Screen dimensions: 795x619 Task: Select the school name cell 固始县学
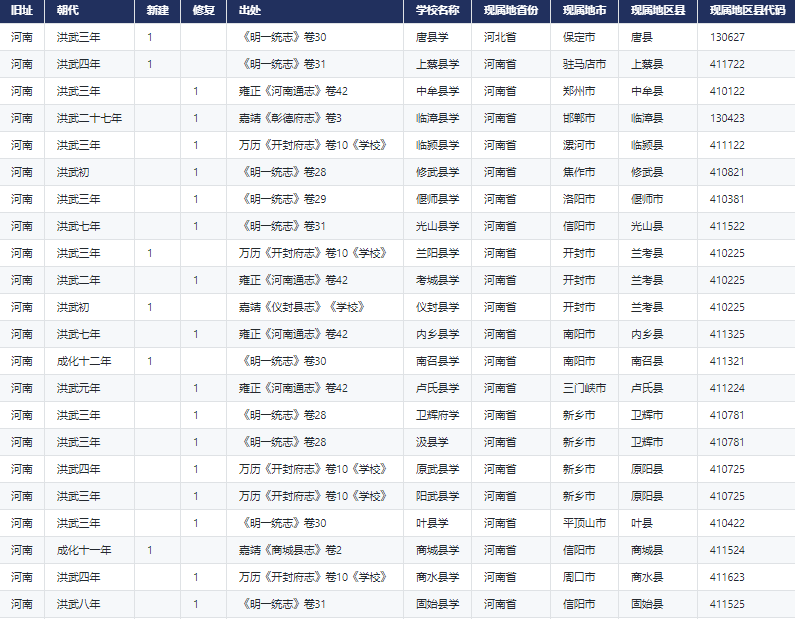(x=438, y=604)
